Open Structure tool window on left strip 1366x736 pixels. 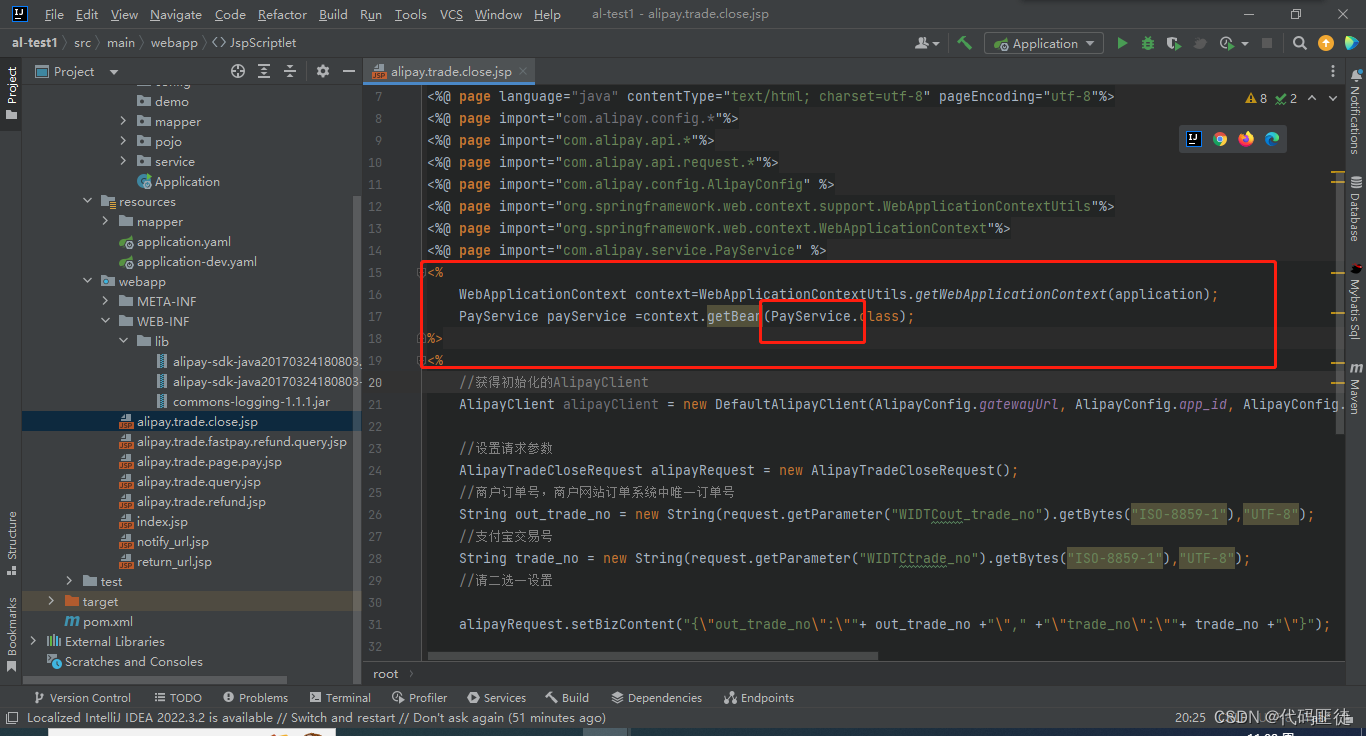pyautogui.click(x=11, y=543)
